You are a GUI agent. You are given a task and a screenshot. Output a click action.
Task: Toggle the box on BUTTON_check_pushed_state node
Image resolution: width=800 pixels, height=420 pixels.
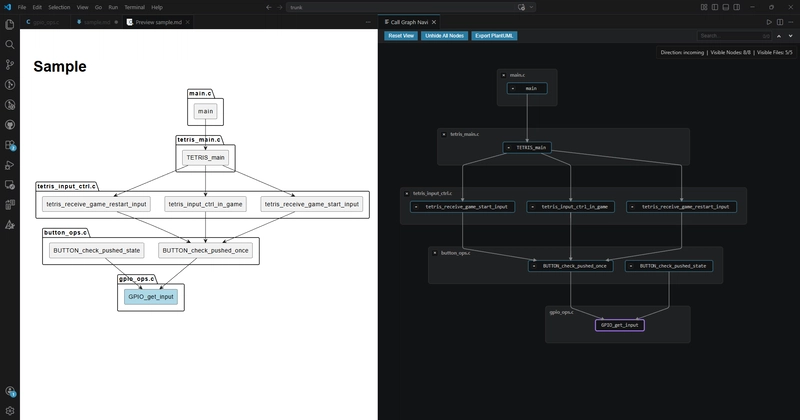(x=631, y=266)
